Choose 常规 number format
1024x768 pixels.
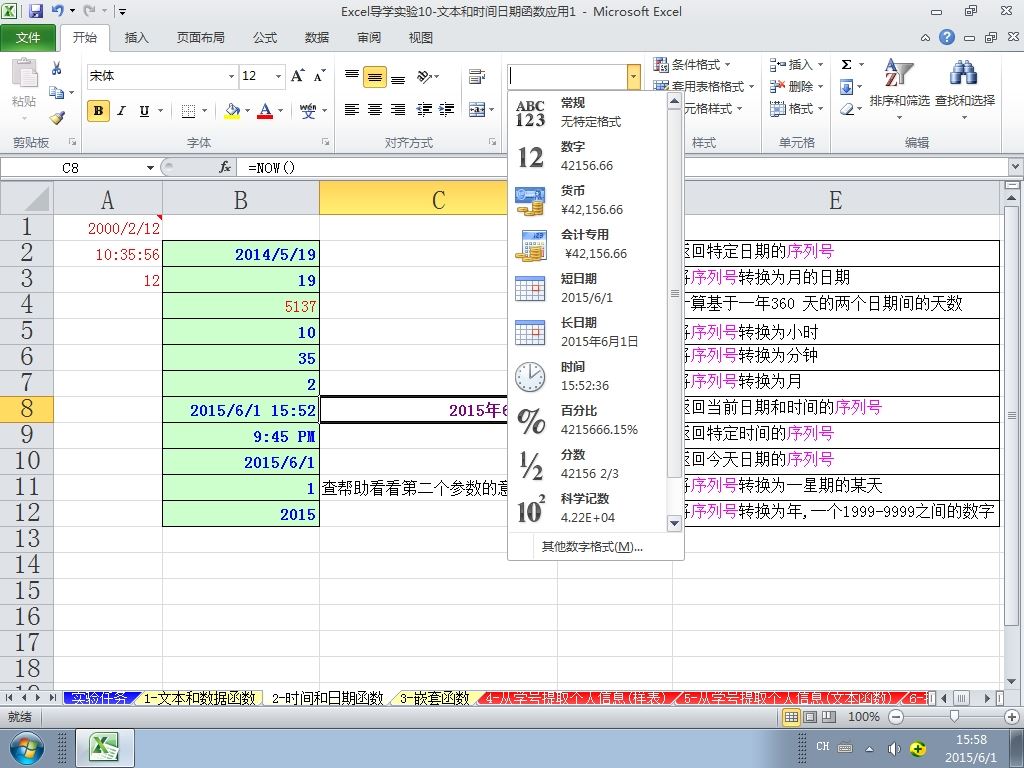click(x=588, y=112)
